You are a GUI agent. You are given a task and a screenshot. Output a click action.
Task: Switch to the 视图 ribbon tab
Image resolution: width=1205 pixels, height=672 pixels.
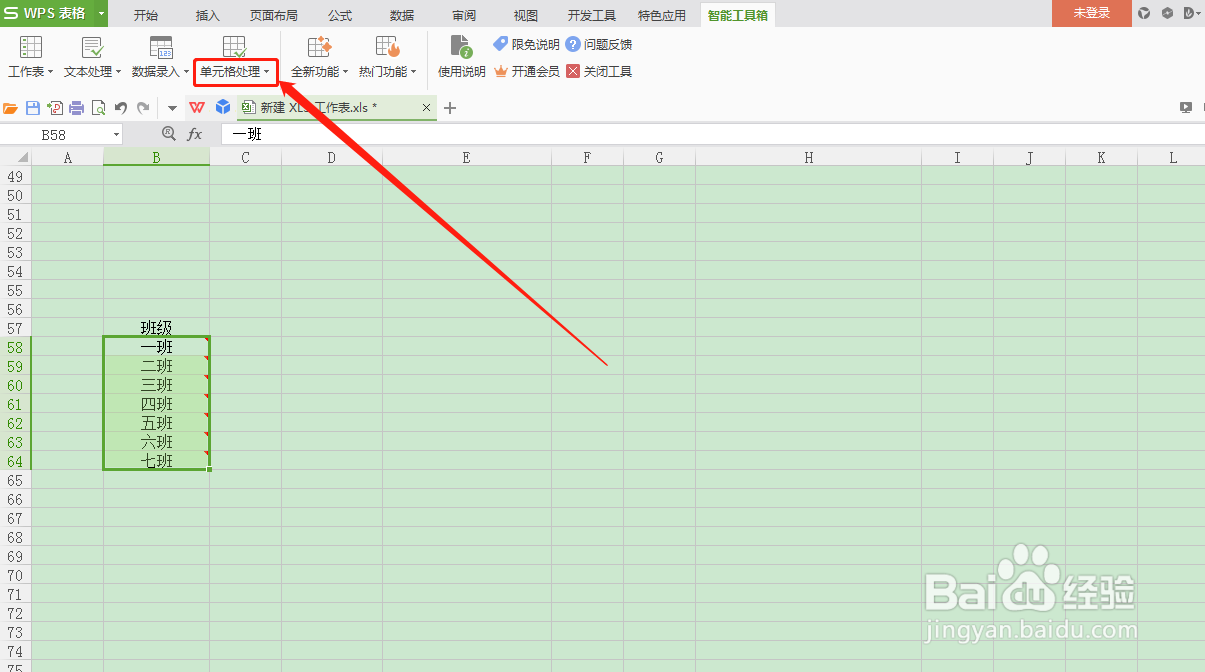point(526,15)
